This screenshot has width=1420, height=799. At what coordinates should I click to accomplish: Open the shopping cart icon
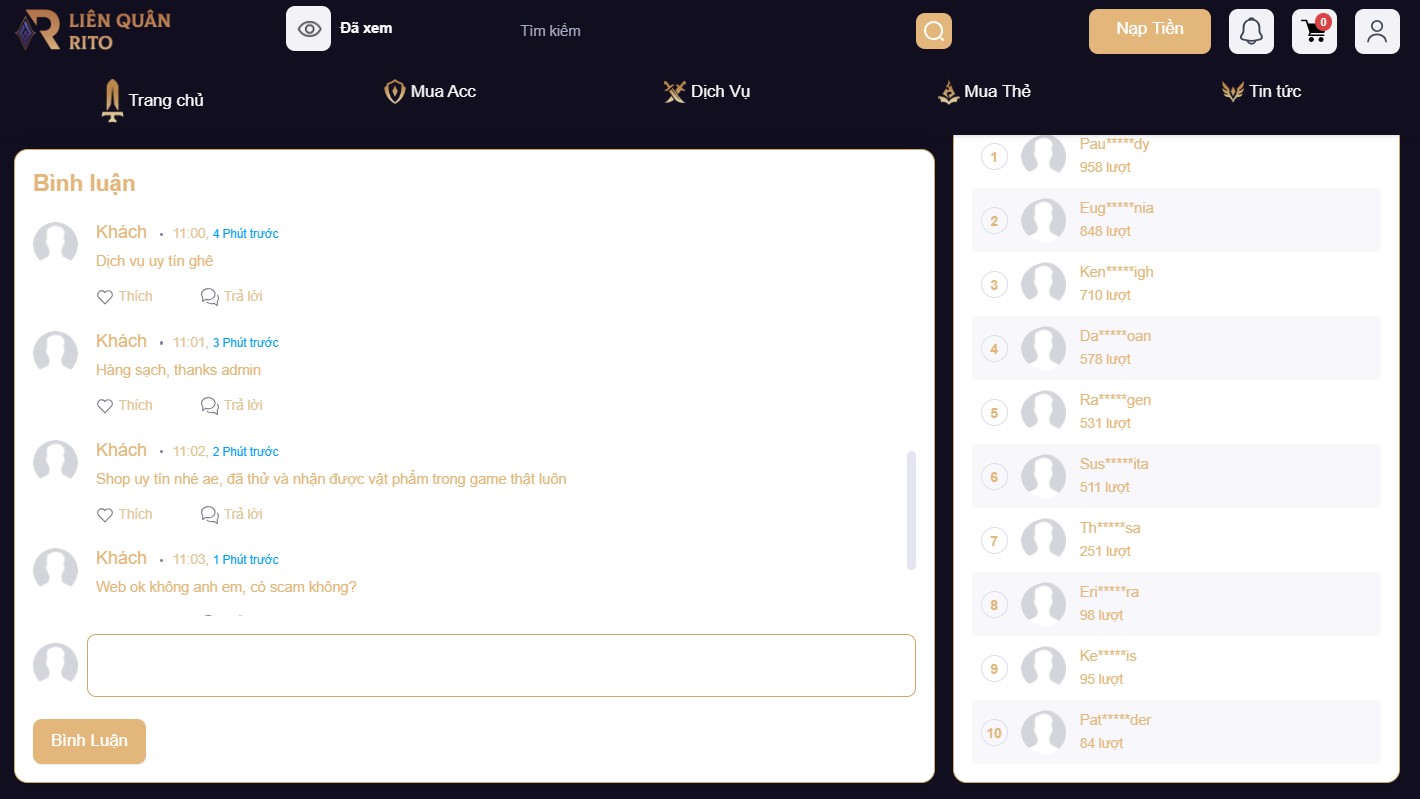click(1314, 31)
